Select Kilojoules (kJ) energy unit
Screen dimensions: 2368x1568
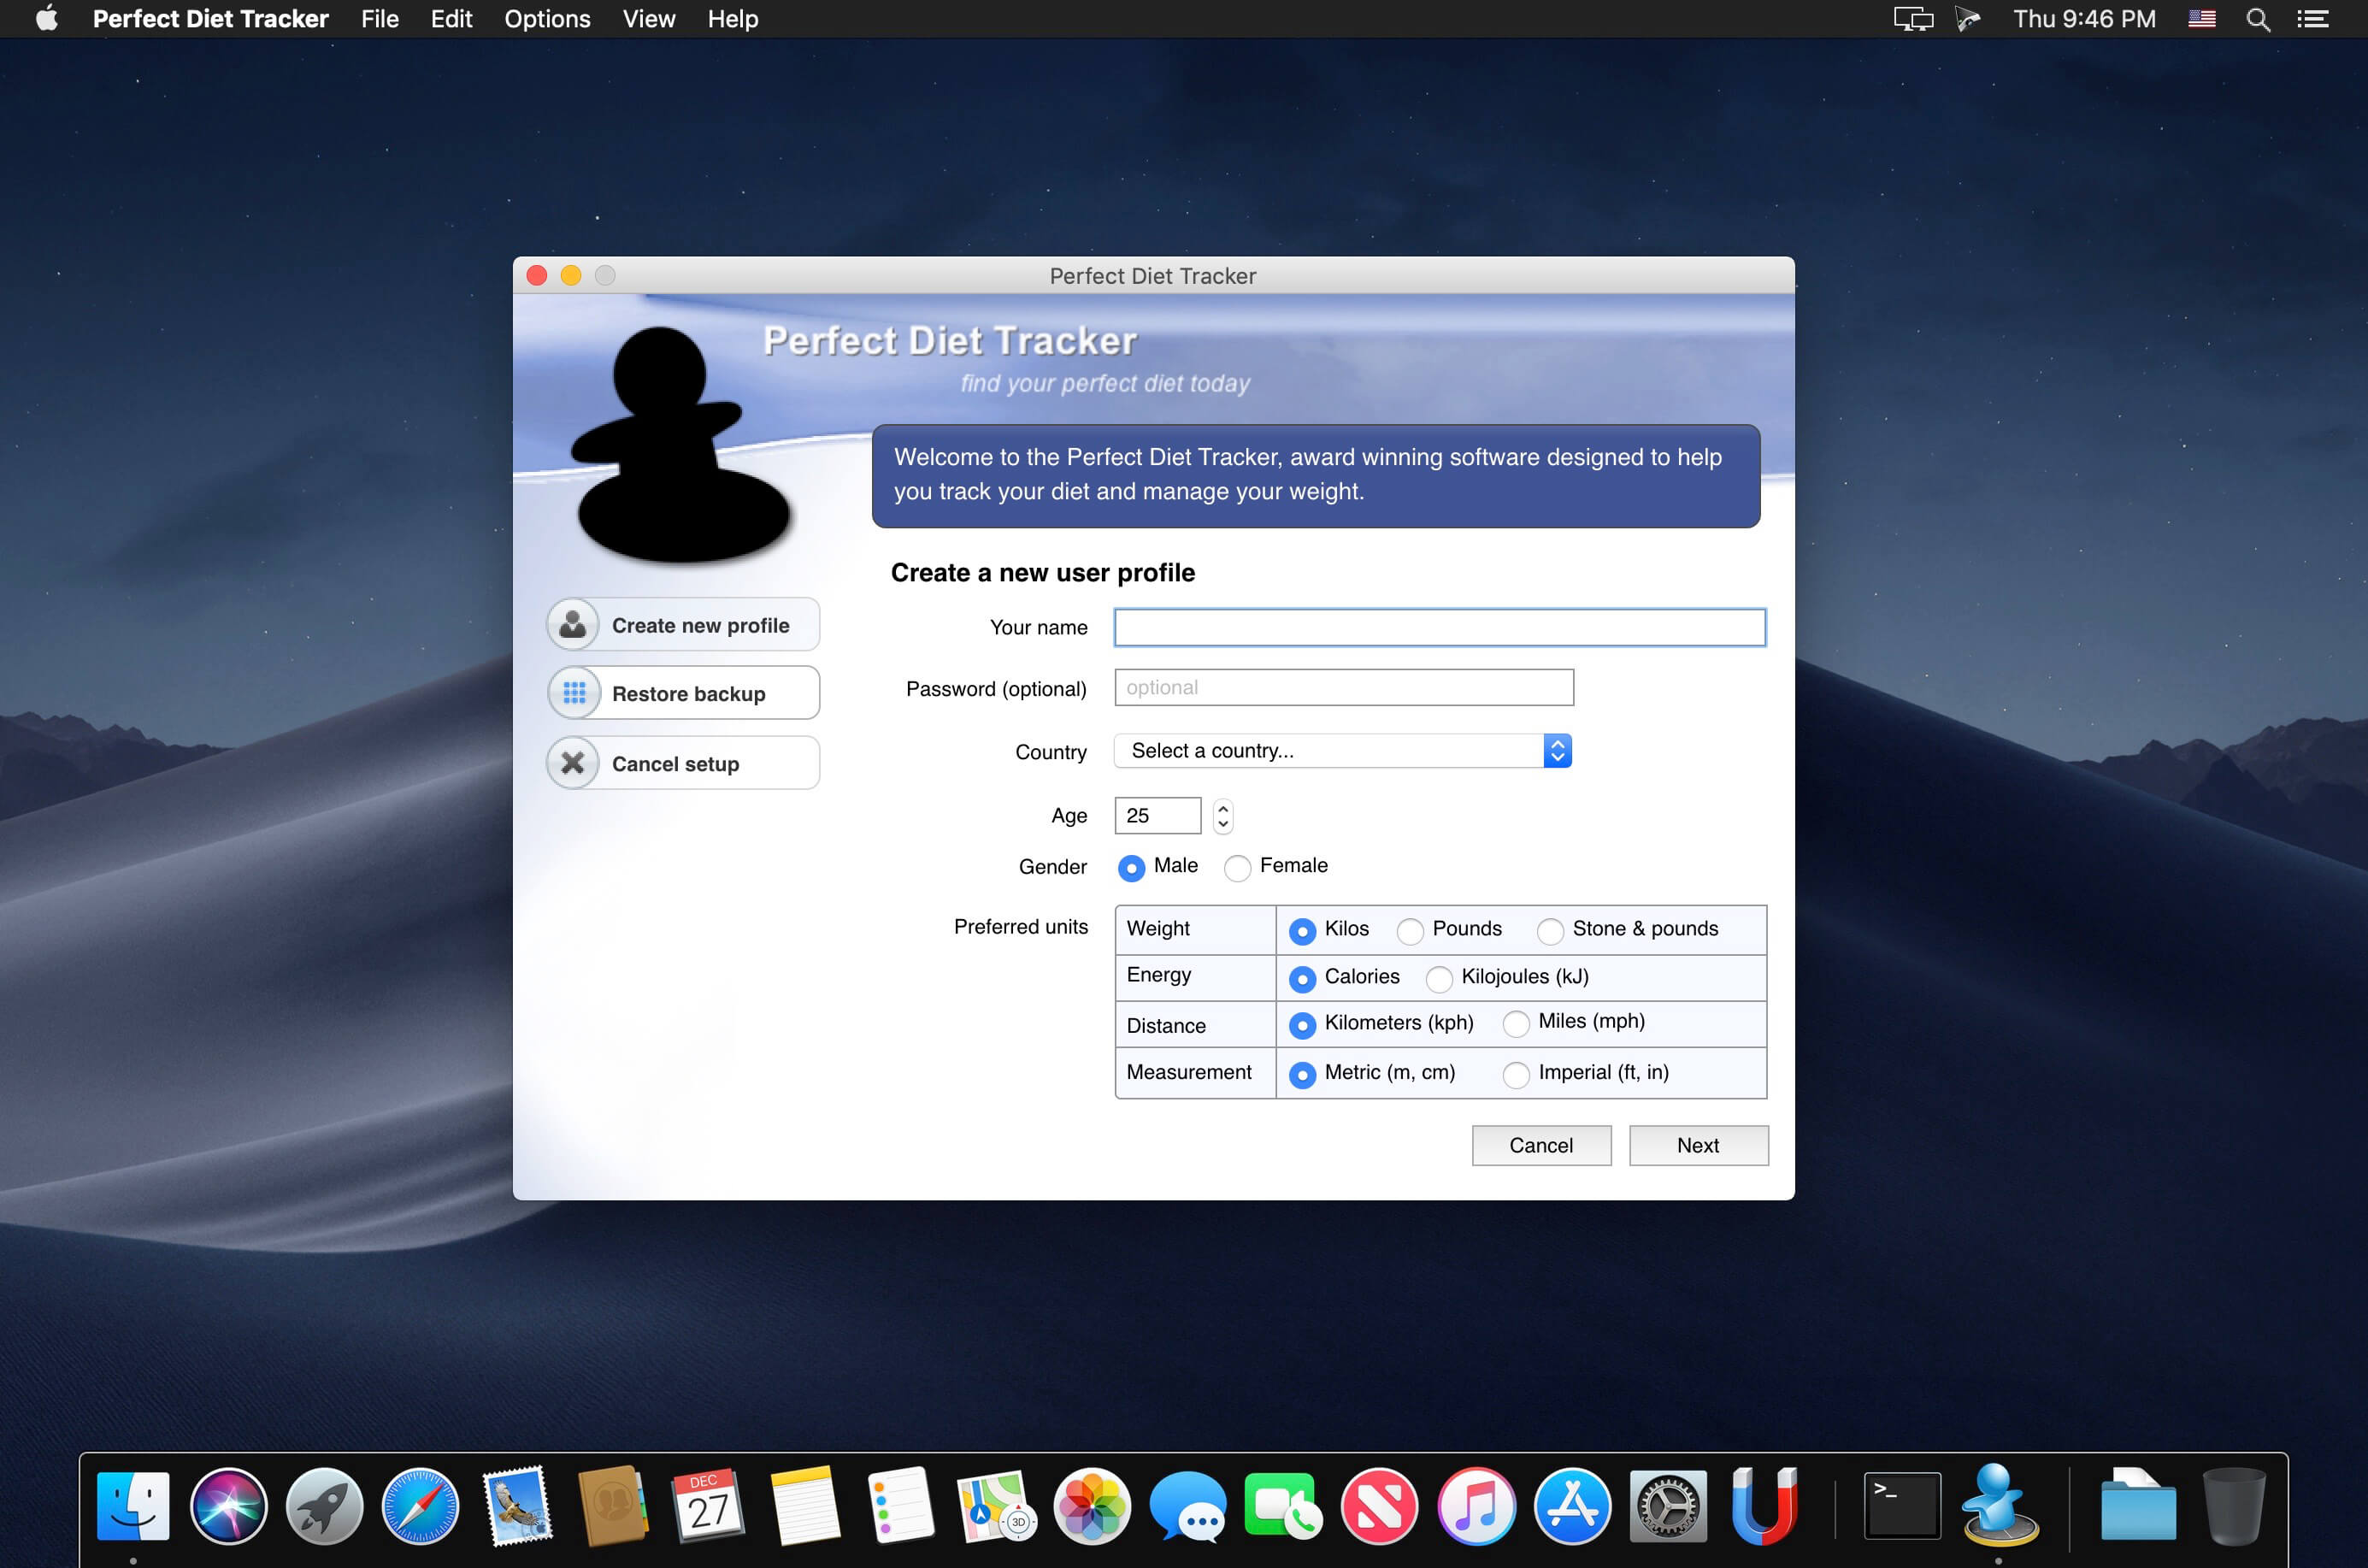pos(1439,978)
